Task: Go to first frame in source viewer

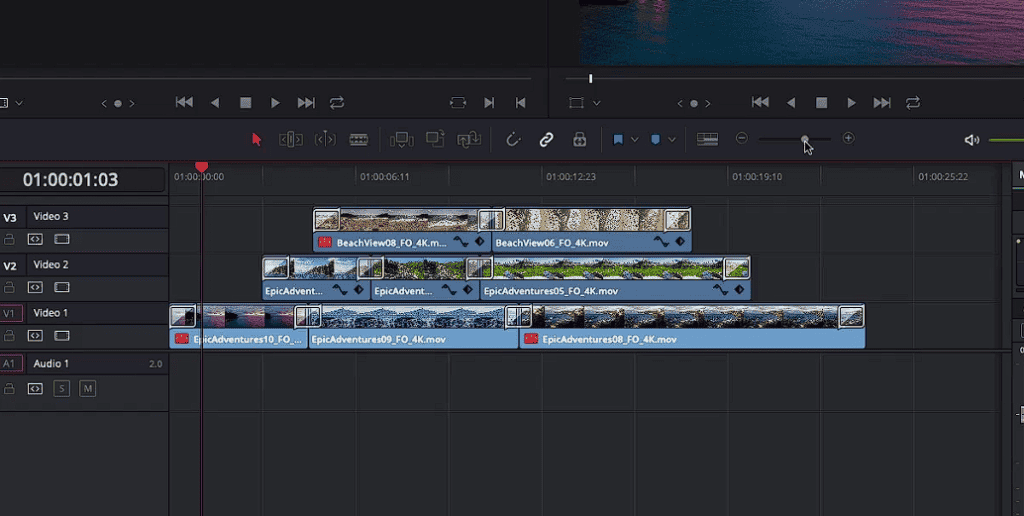Action: [x=184, y=102]
